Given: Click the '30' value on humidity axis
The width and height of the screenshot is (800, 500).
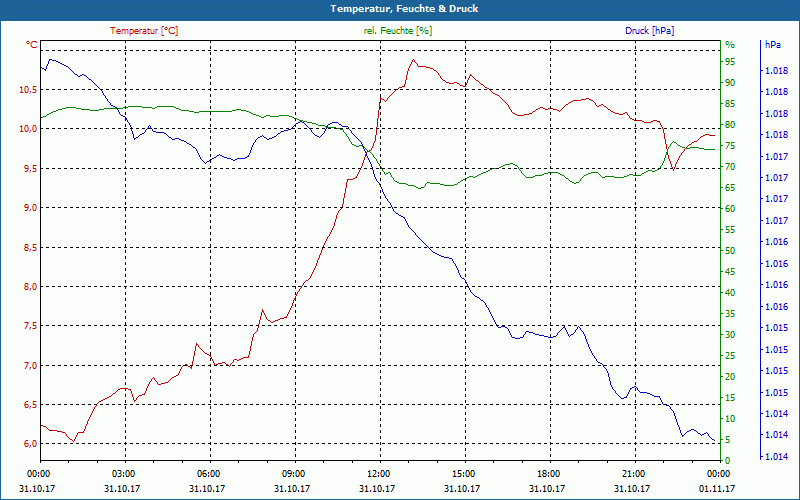Looking at the screenshot, I should [730, 335].
